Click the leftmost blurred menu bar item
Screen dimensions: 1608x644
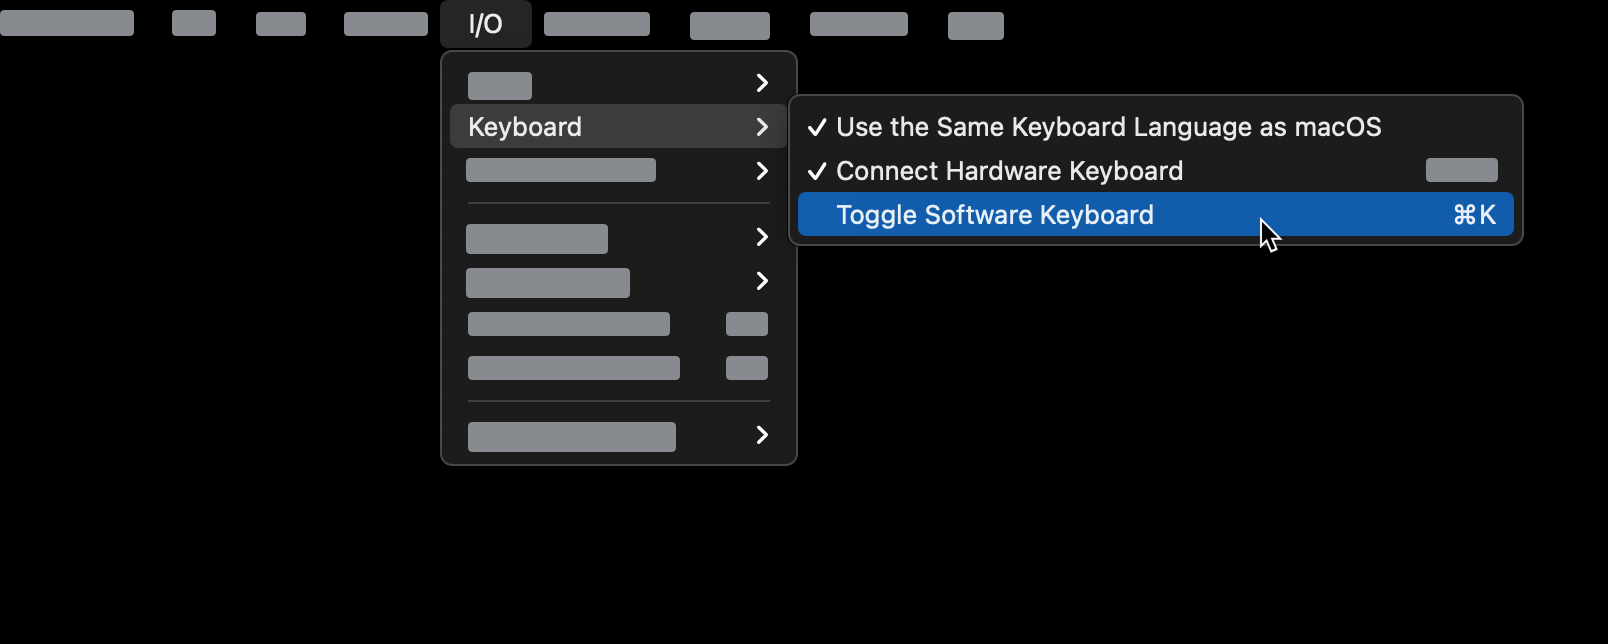[x=67, y=23]
